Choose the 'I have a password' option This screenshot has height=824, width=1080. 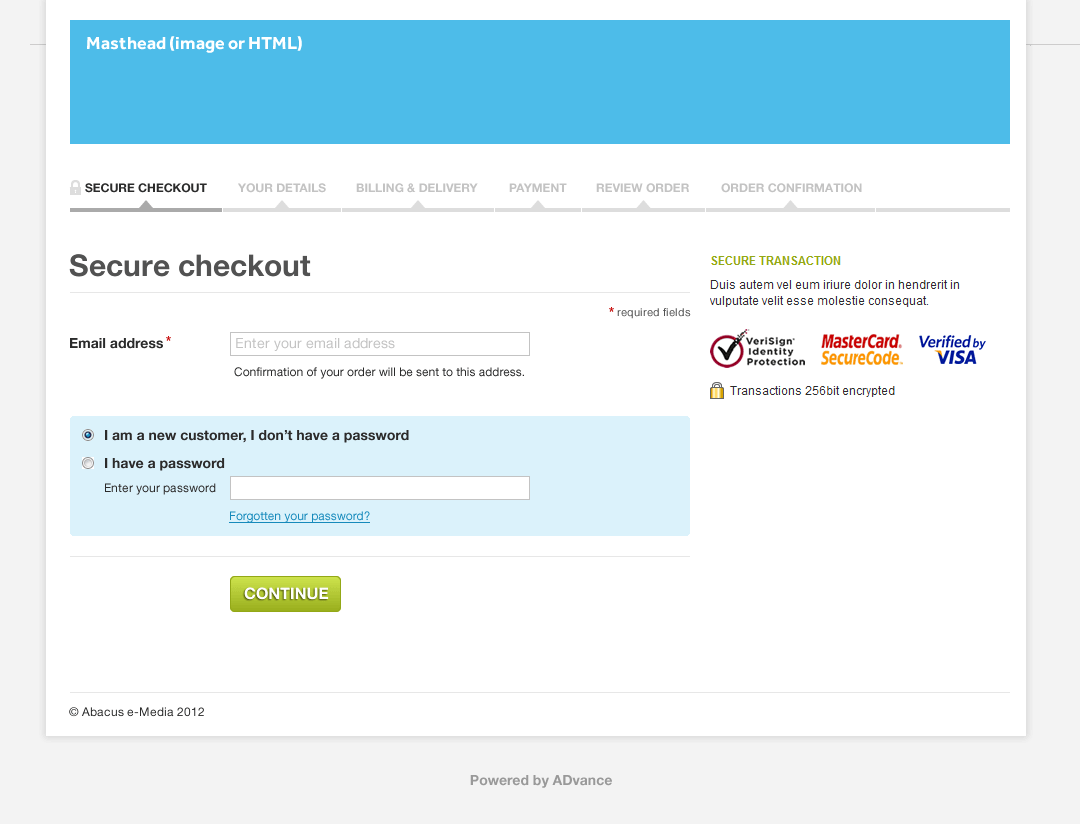[x=88, y=463]
